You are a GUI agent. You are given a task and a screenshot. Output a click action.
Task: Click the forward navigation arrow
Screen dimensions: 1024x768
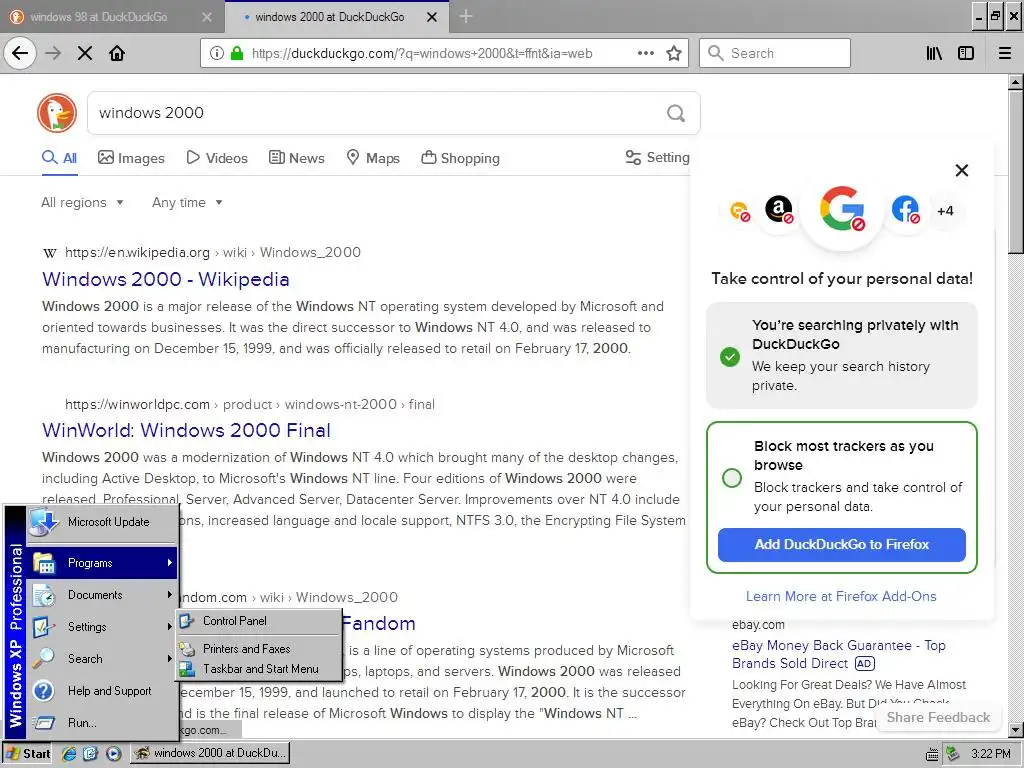(x=53, y=53)
